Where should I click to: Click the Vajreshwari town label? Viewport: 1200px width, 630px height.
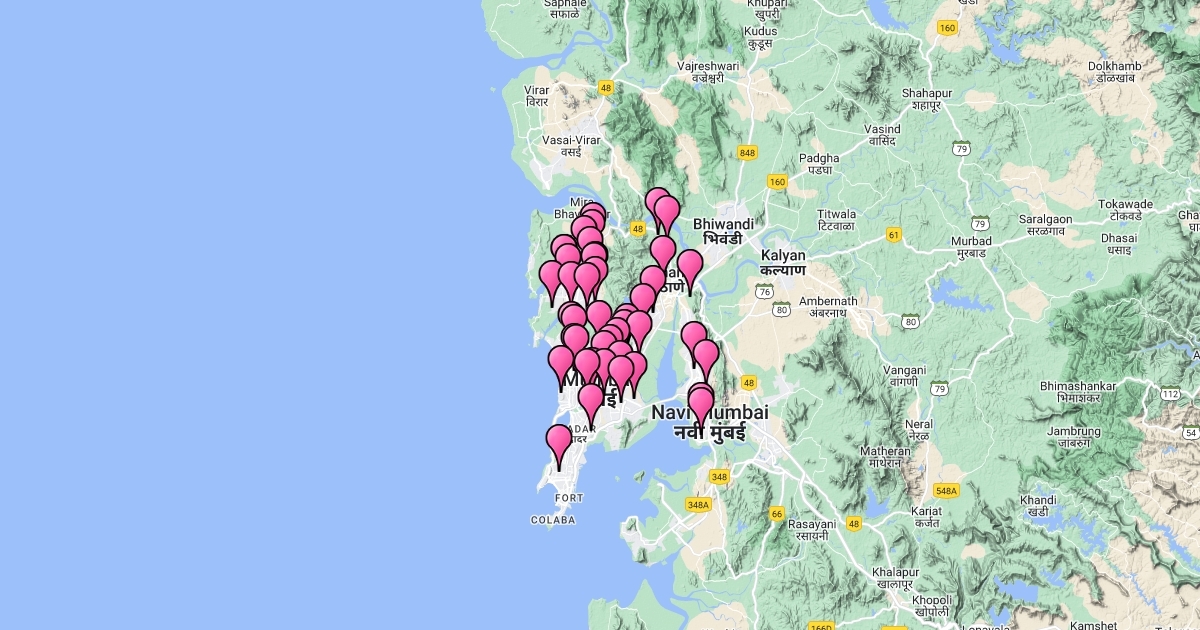coord(708,72)
